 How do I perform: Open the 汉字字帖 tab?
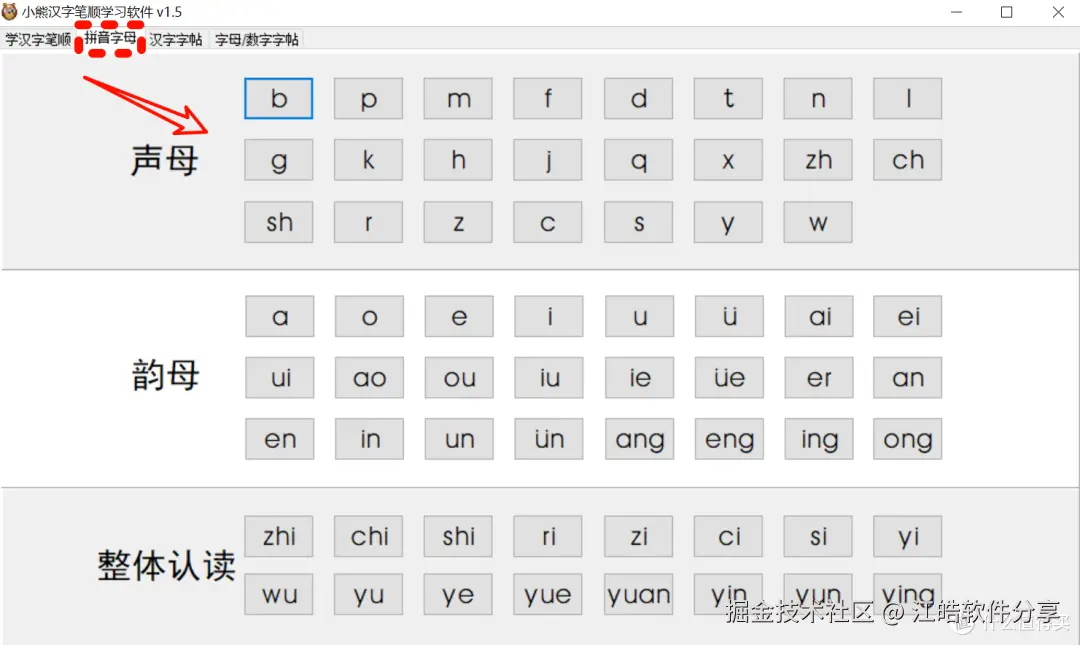point(176,41)
